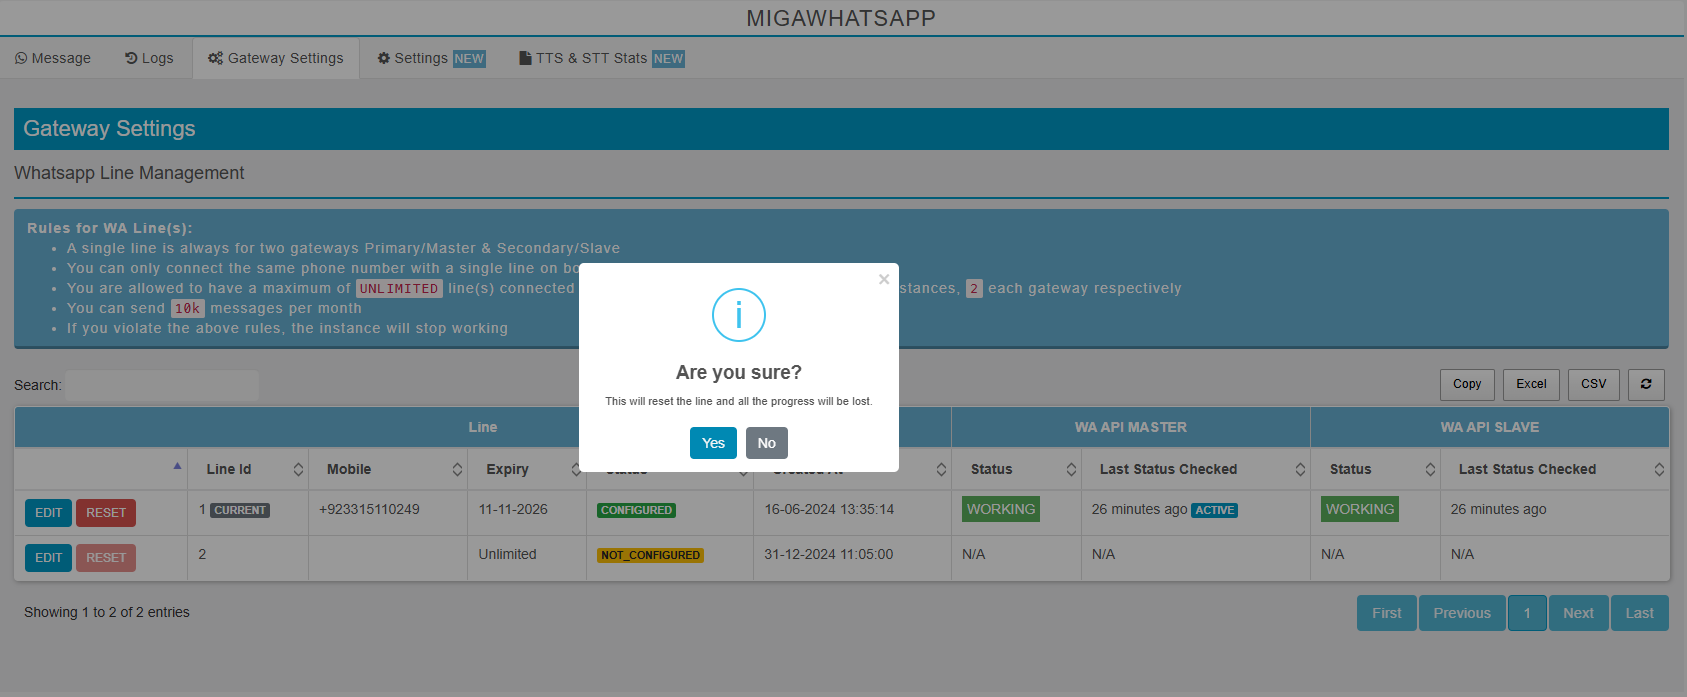Sort the table by Line Id column
Image resolution: width=1687 pixels, height=697 pixels.
coord(247,469)
